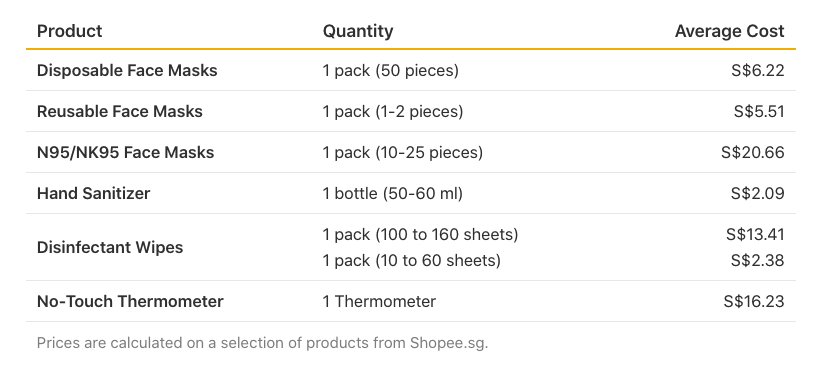Click the S$16.23 thermometer price

(x=754, y=301)
